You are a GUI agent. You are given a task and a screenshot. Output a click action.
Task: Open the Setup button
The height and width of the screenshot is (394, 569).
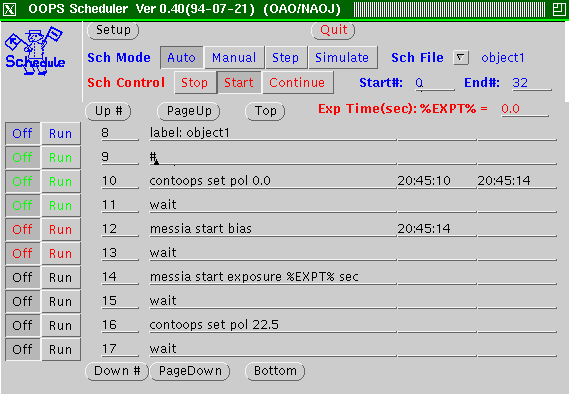click(113, 30)
